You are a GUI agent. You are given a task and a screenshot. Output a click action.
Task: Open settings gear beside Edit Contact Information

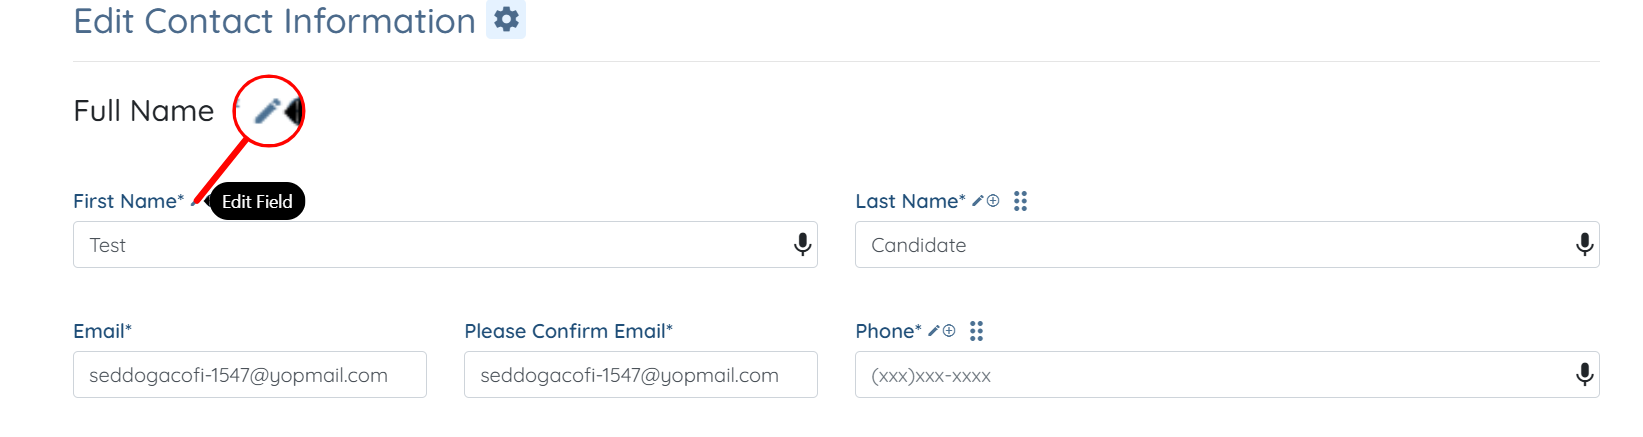[x=506, y=19]
